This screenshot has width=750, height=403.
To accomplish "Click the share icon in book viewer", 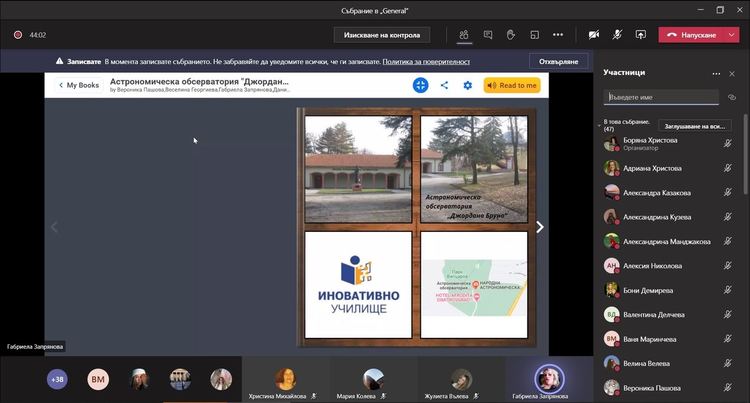I will pyautogui.click(x=444, y=85).
